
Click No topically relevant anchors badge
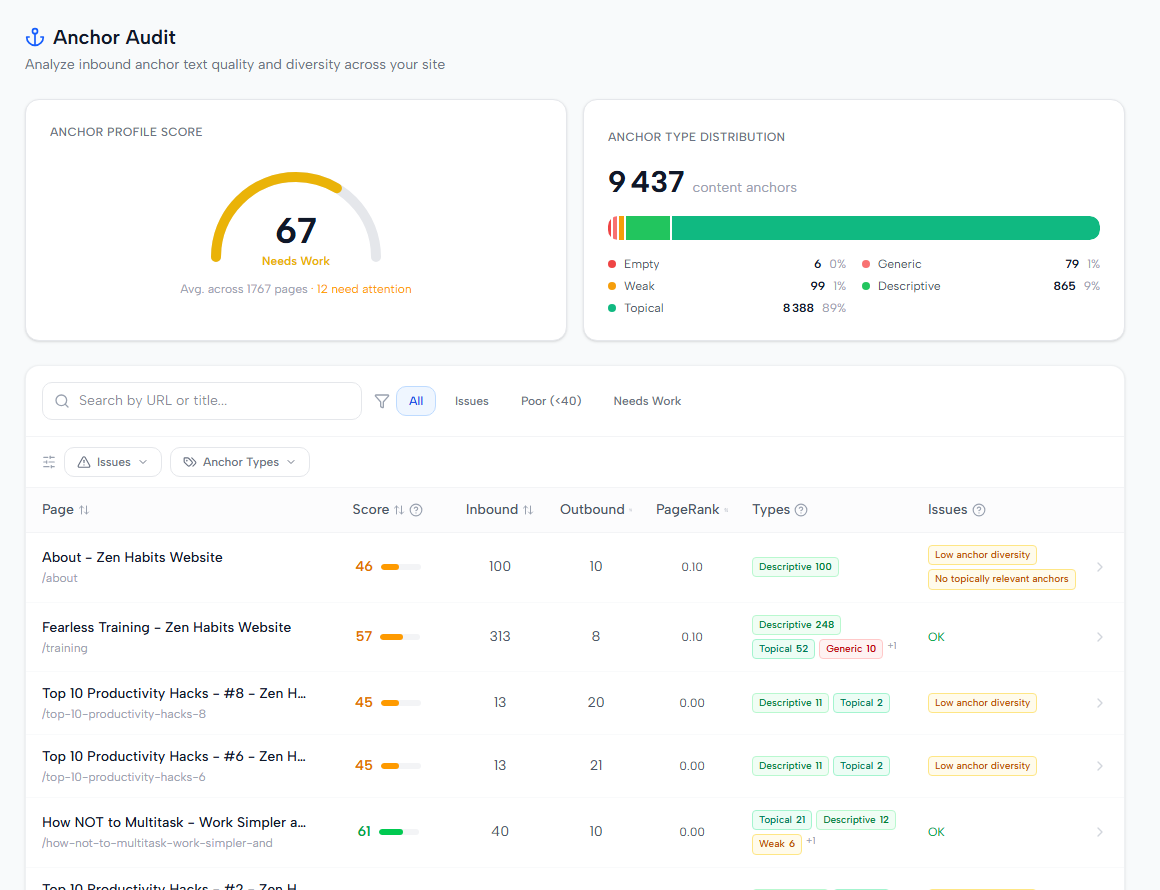coord(1002,579)
